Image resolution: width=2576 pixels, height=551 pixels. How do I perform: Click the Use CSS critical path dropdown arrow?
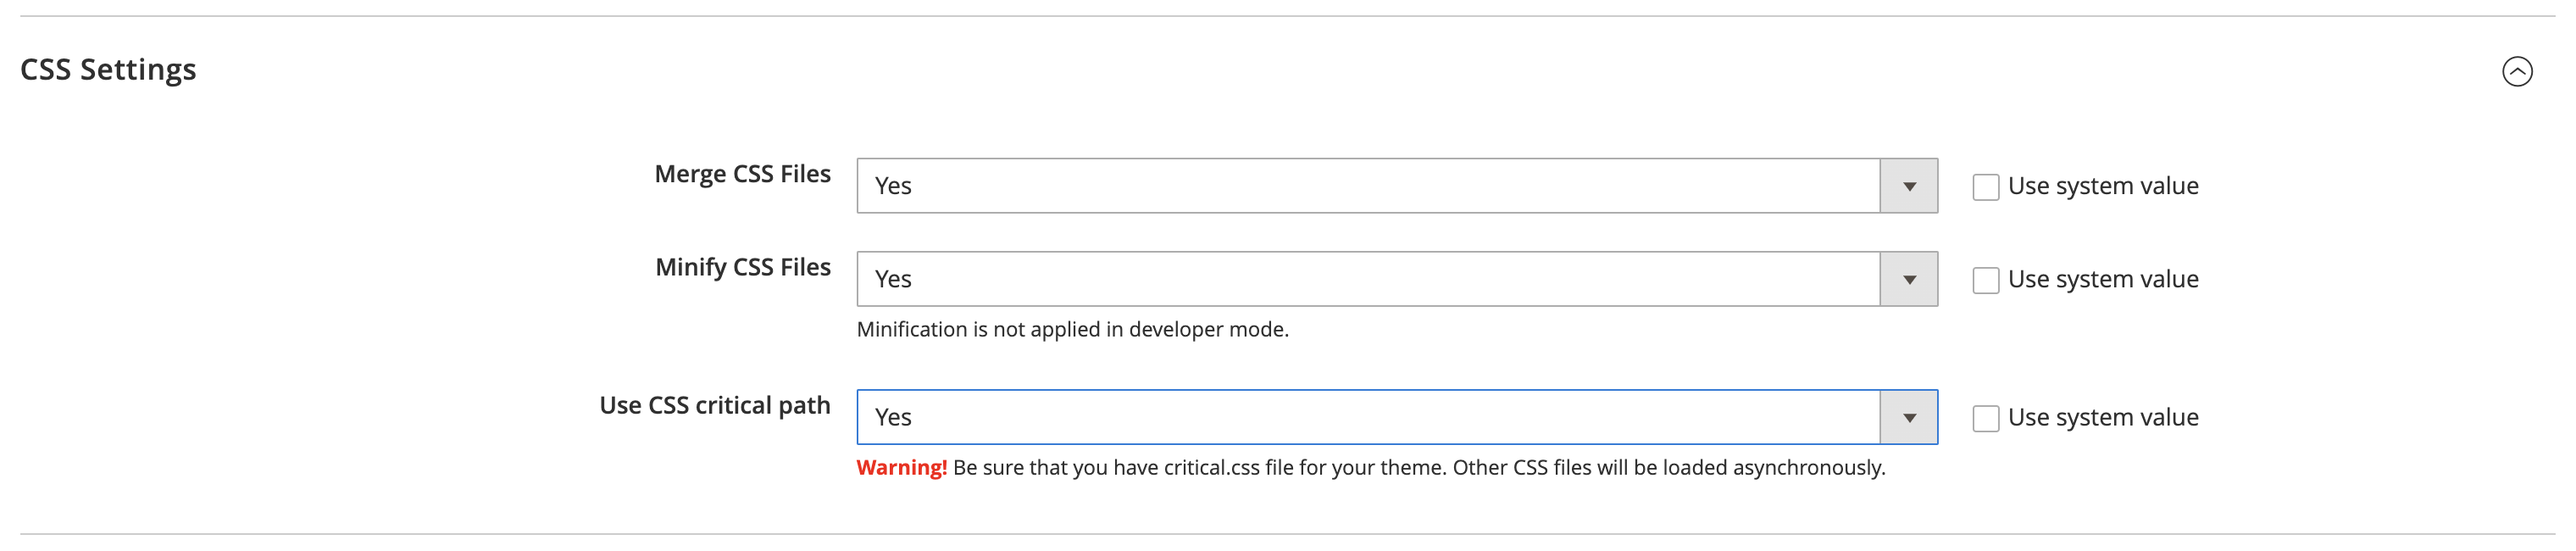pyautogui.click(x=1908, y=417)
